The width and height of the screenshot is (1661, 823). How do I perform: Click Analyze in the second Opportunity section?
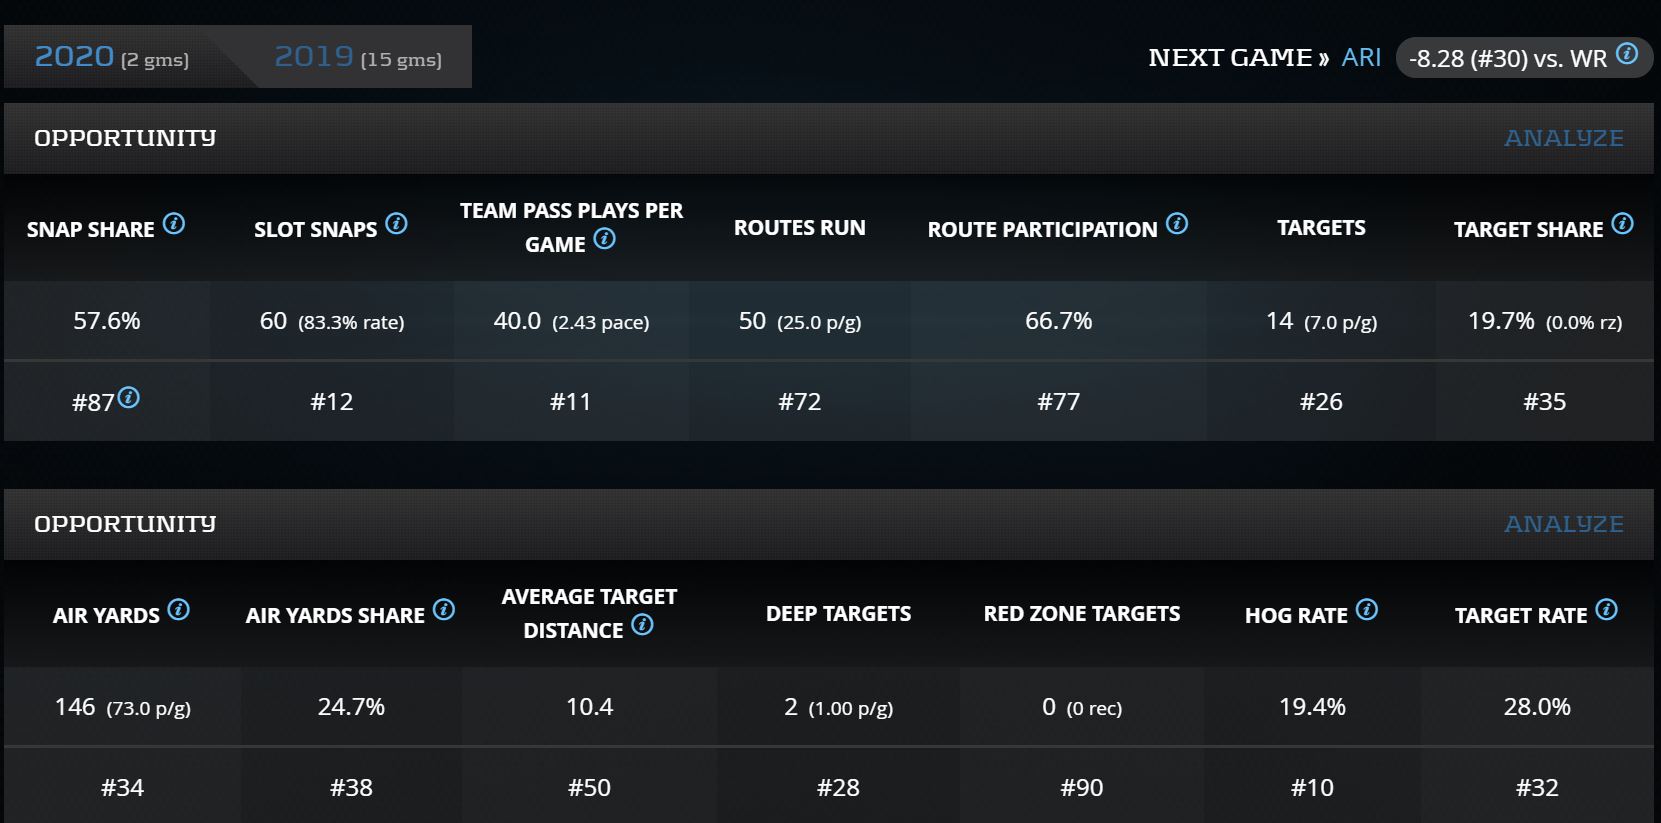(1563, 524)
